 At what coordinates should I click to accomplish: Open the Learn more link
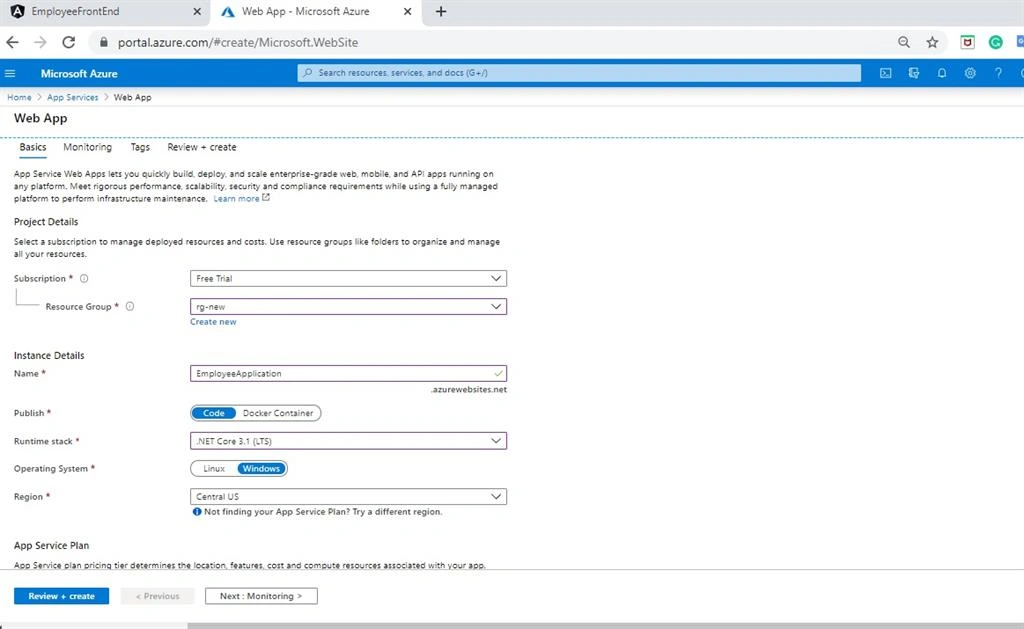pos(236,199)
